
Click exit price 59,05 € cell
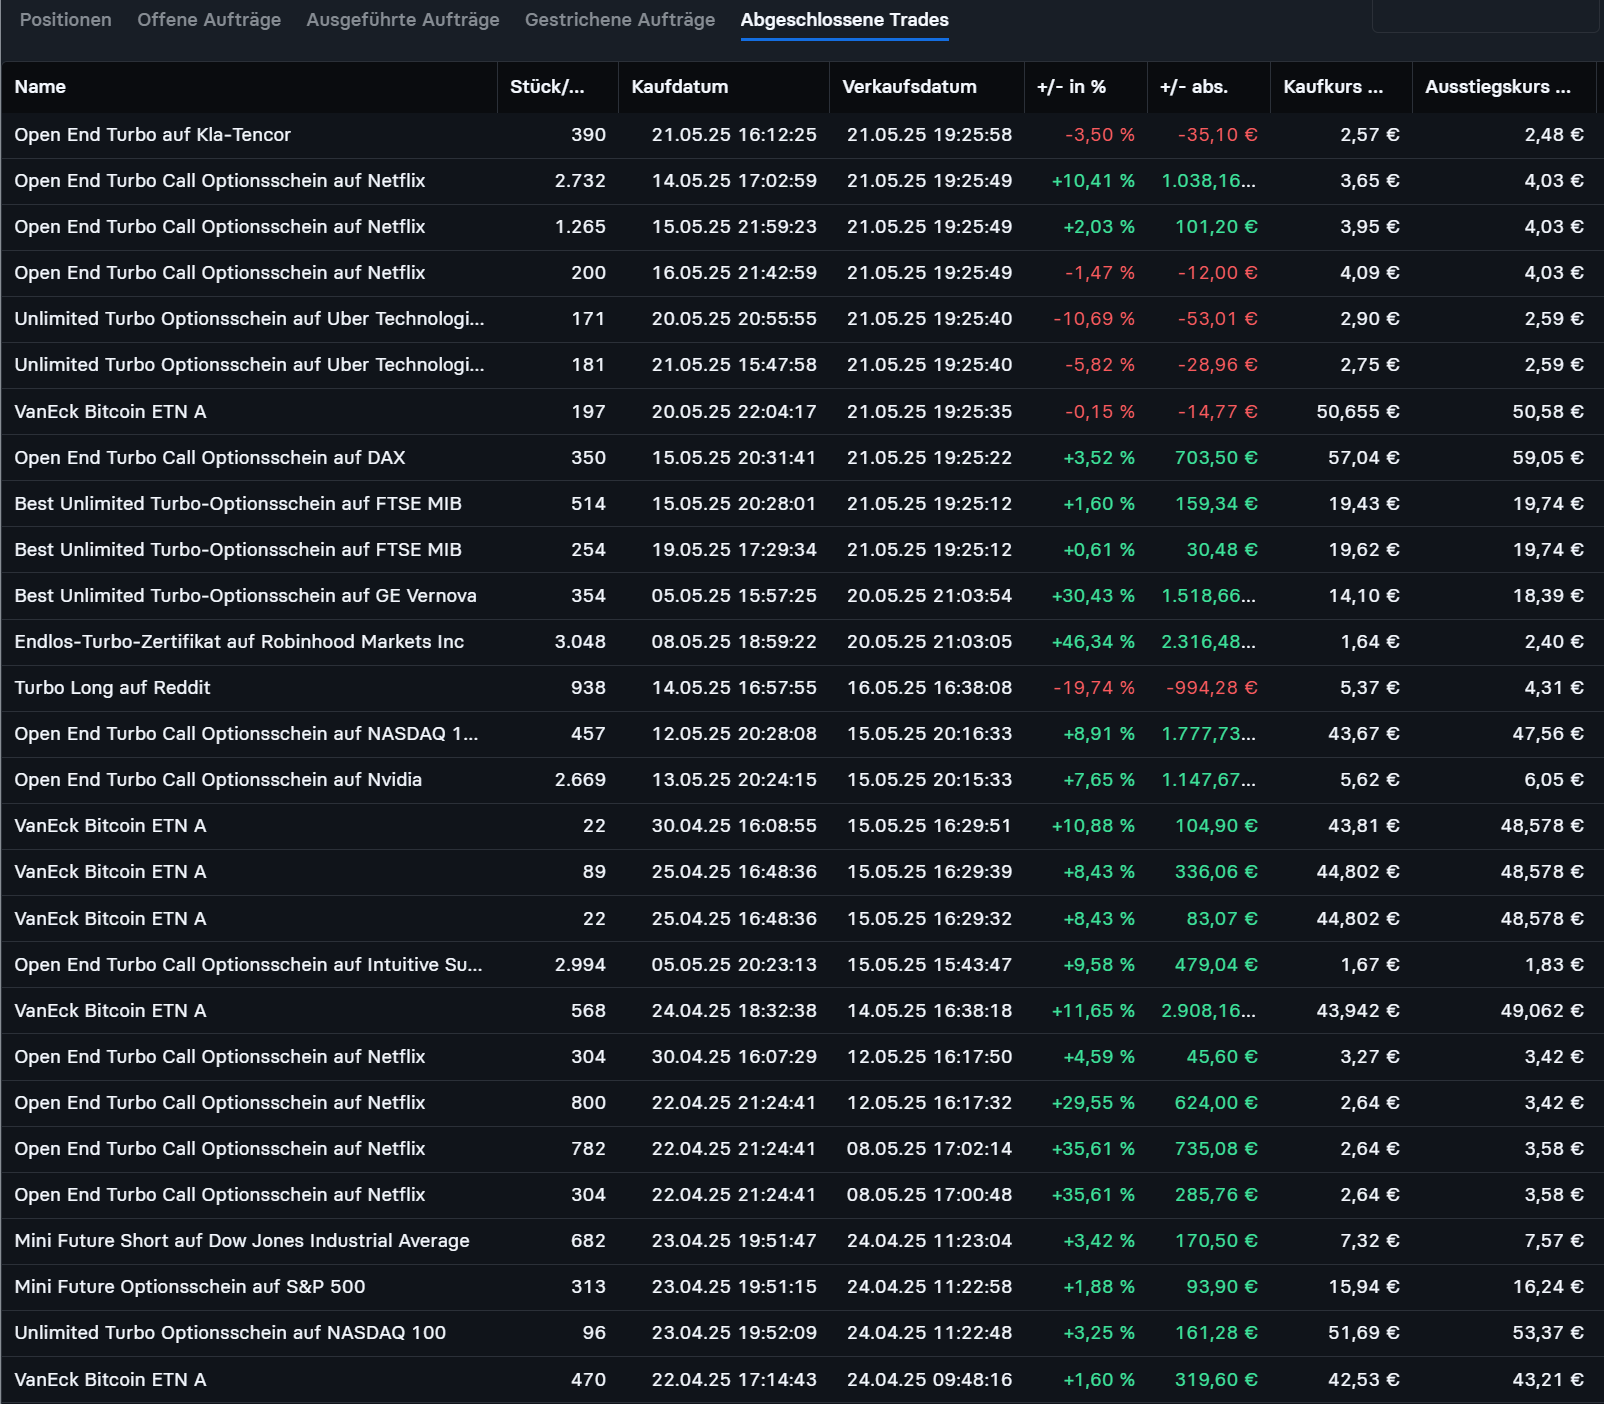(1548, 457)
